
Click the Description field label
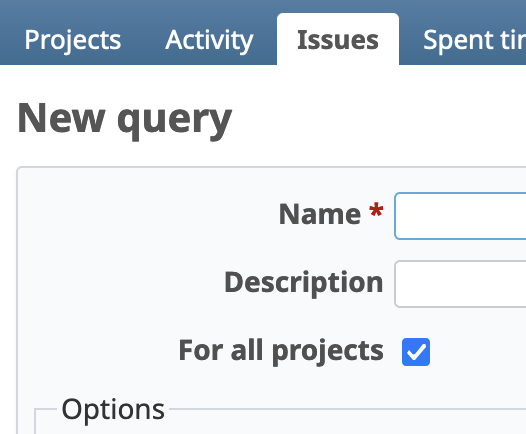pyautogui.click(x=303, y=282)
